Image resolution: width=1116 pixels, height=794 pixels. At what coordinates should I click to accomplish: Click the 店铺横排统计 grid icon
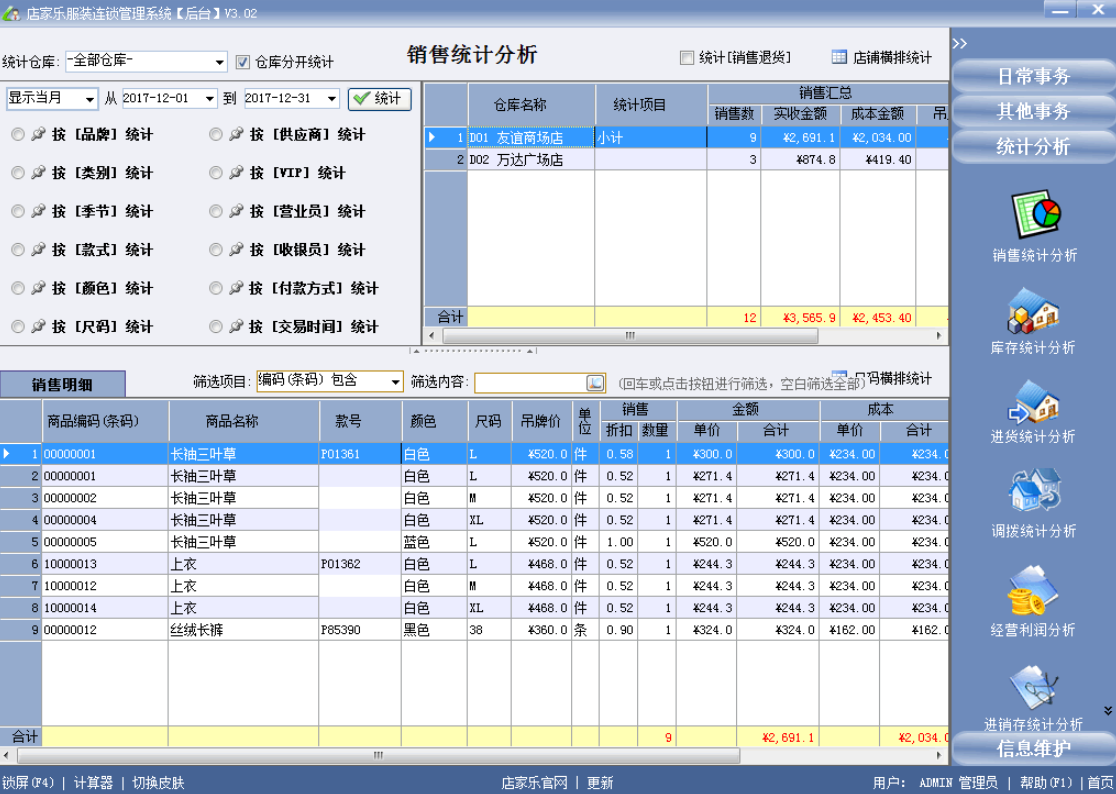point(839,57)
